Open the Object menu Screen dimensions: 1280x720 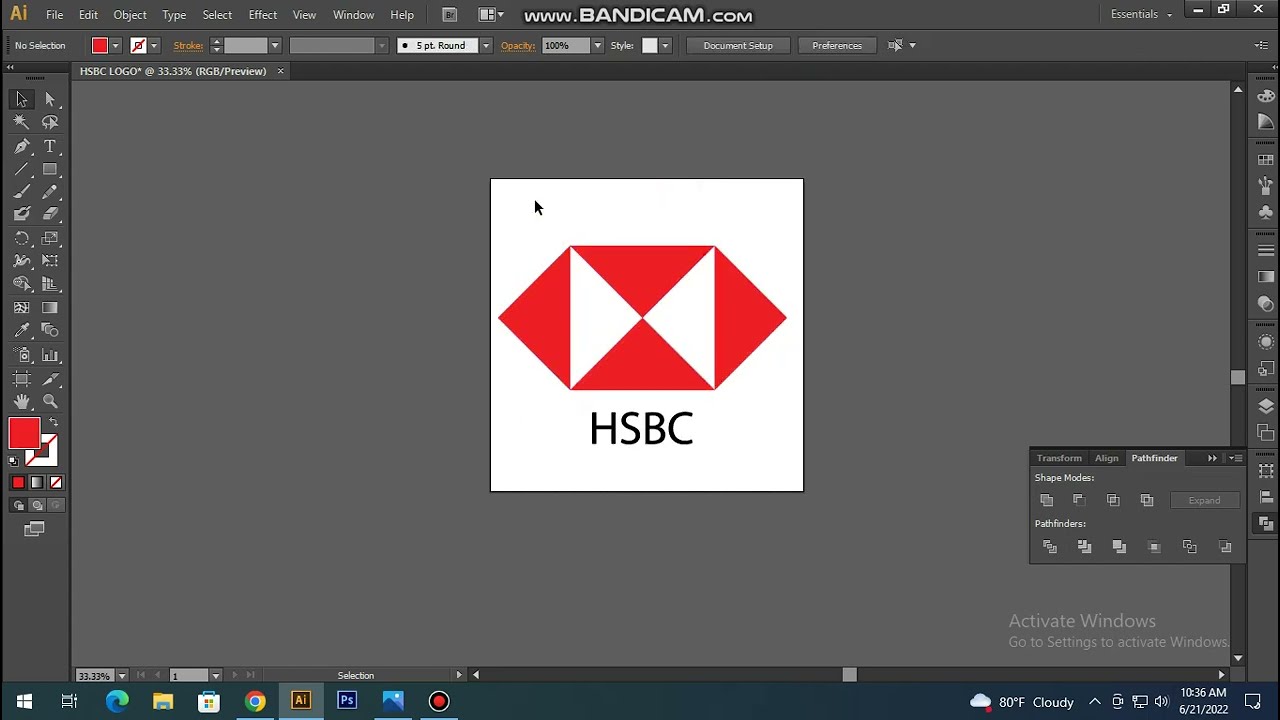point(130,15)
